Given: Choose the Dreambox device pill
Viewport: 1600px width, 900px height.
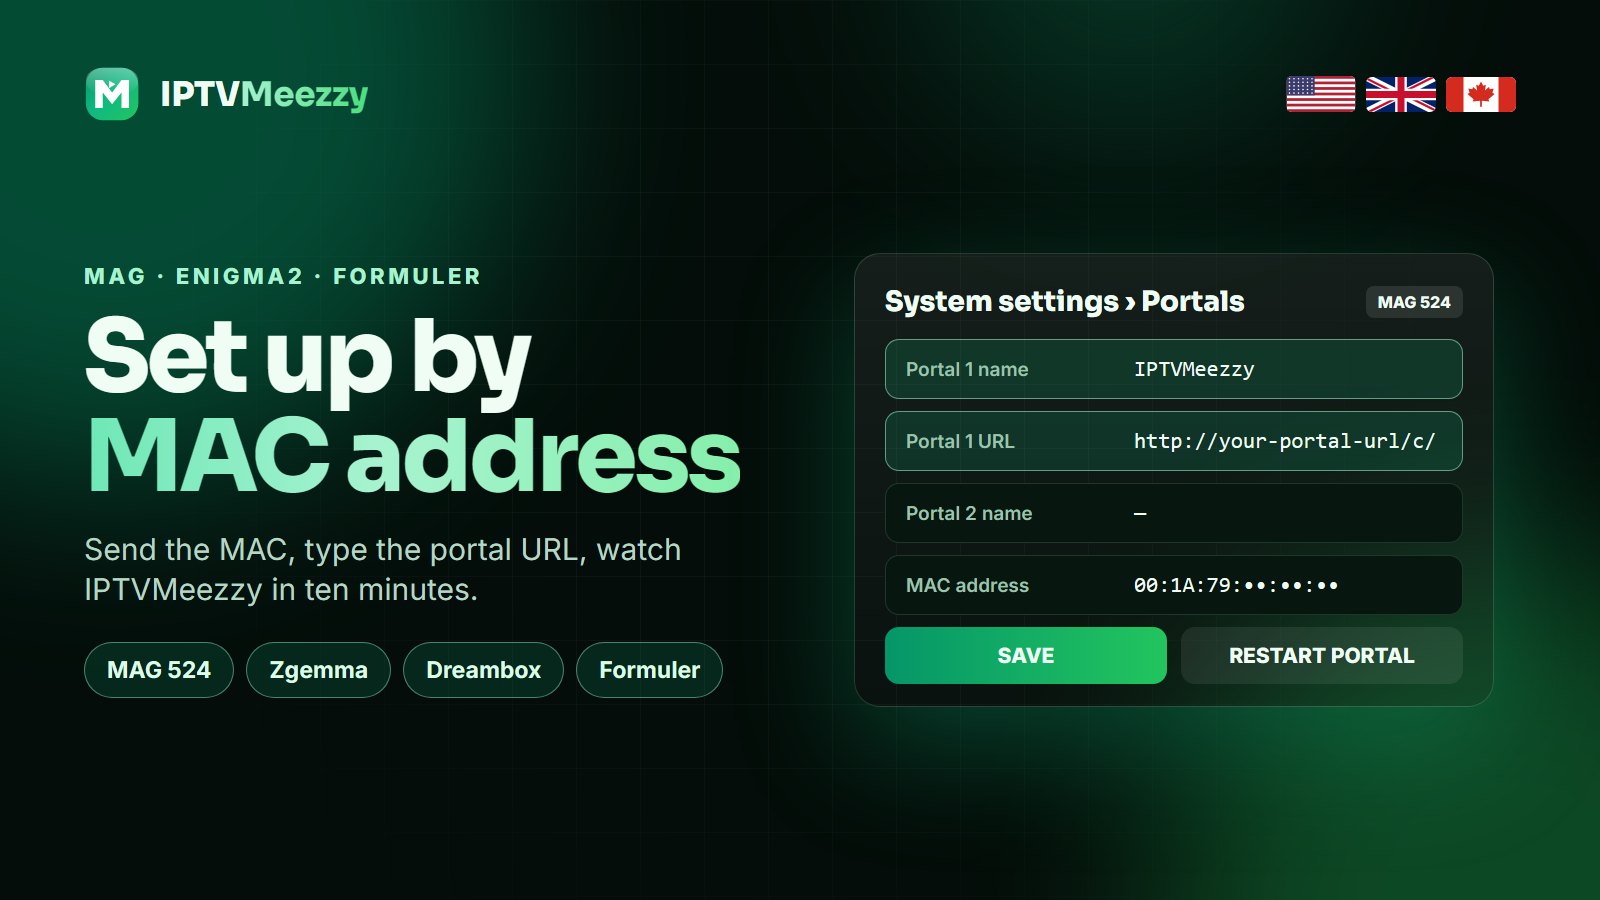Looking at the screenshot, I should click(483, 670).
